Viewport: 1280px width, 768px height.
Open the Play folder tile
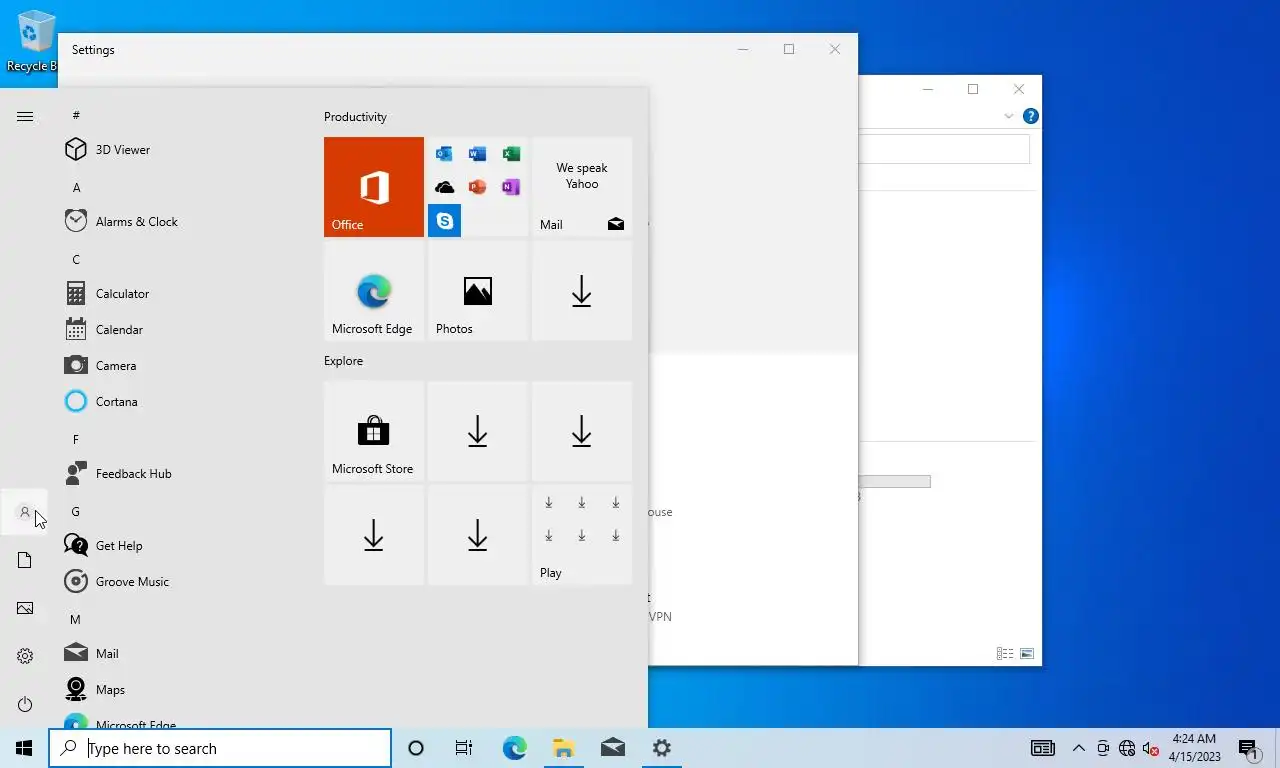click(x=582, y=535)
